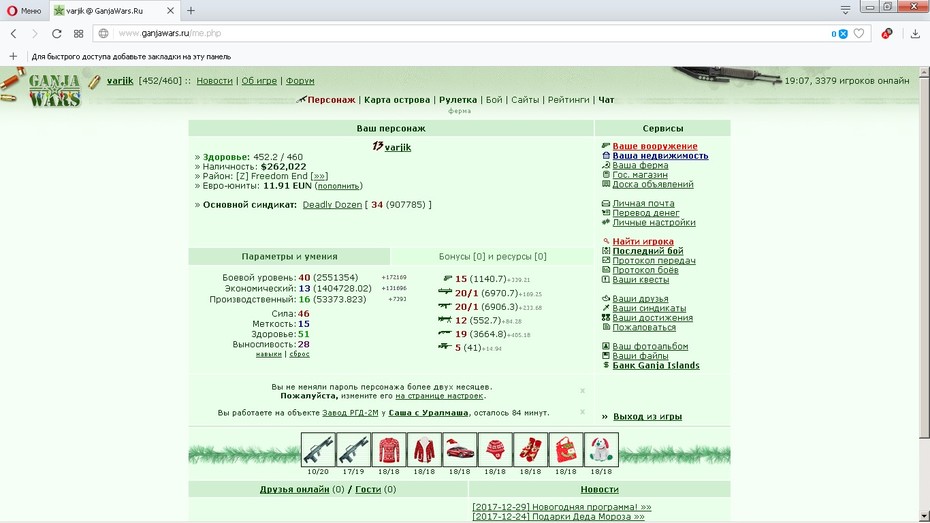The height and width of the screenshot is (523, 930).
Task: Click second rifle item thumbnail 17/19
Action: (353, 450)
